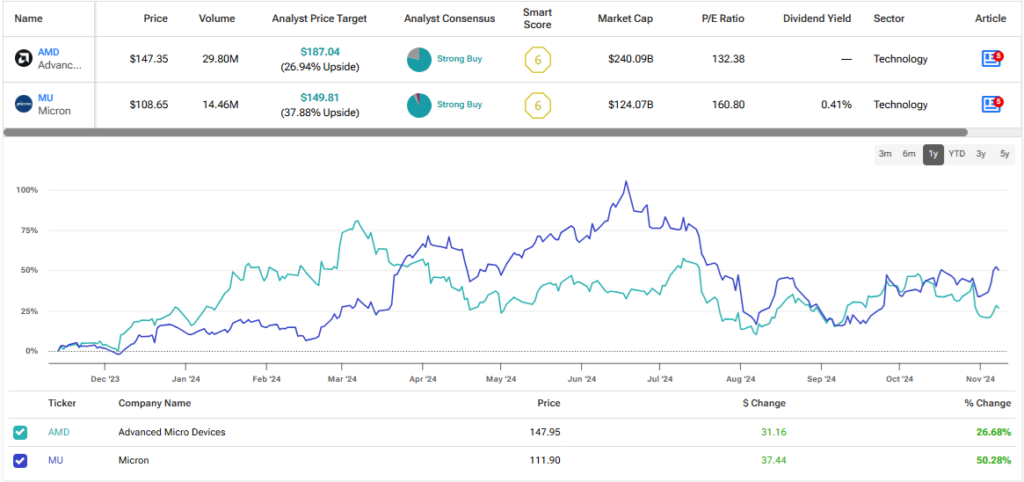Sort table by Market Cap column header
The height and width of the screenshot is (482, 1024).
[624, 19]
